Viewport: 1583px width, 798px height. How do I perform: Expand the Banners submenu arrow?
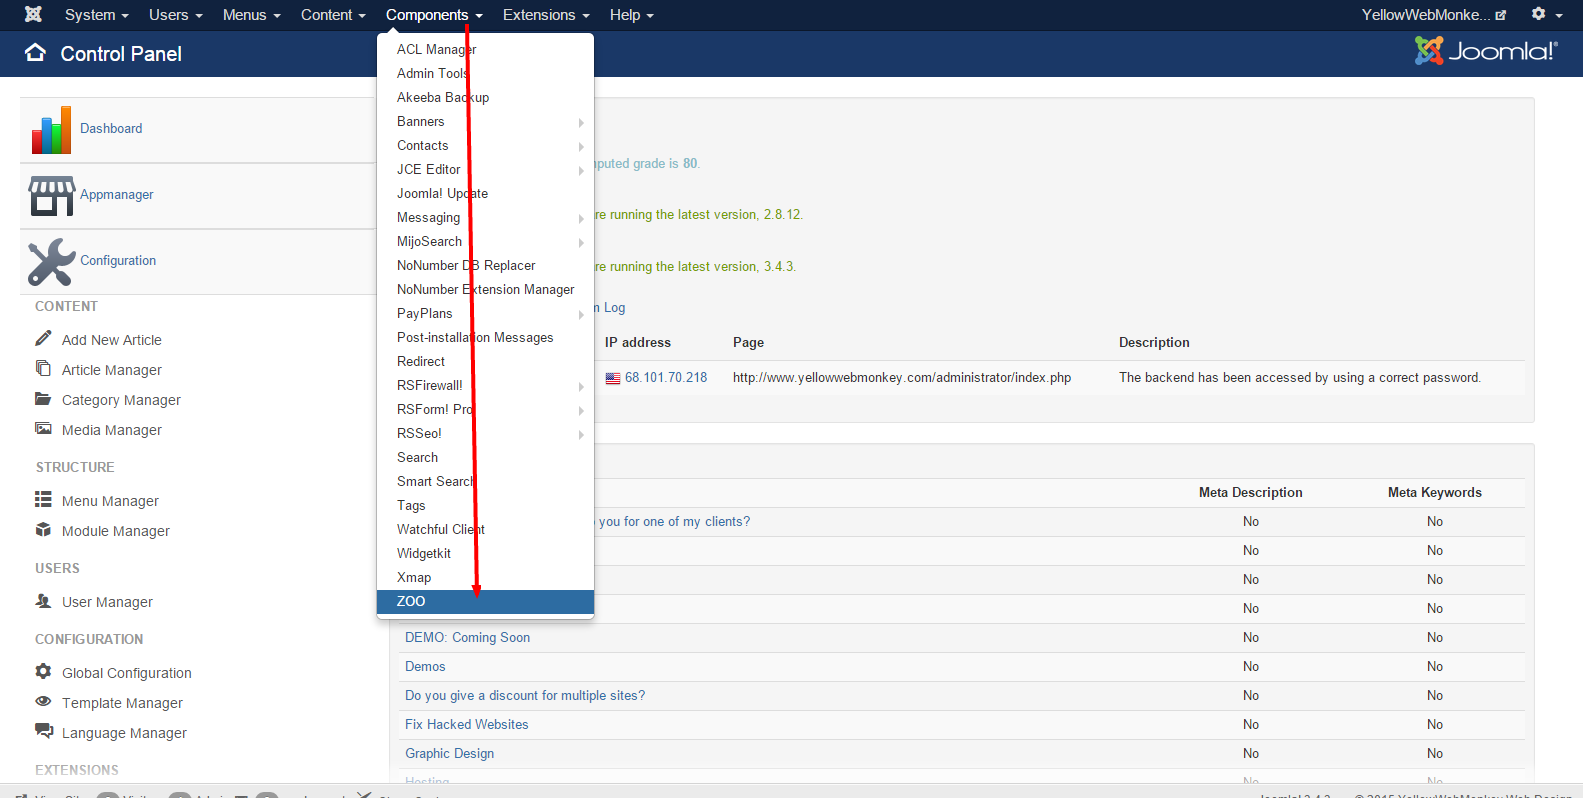581,122
